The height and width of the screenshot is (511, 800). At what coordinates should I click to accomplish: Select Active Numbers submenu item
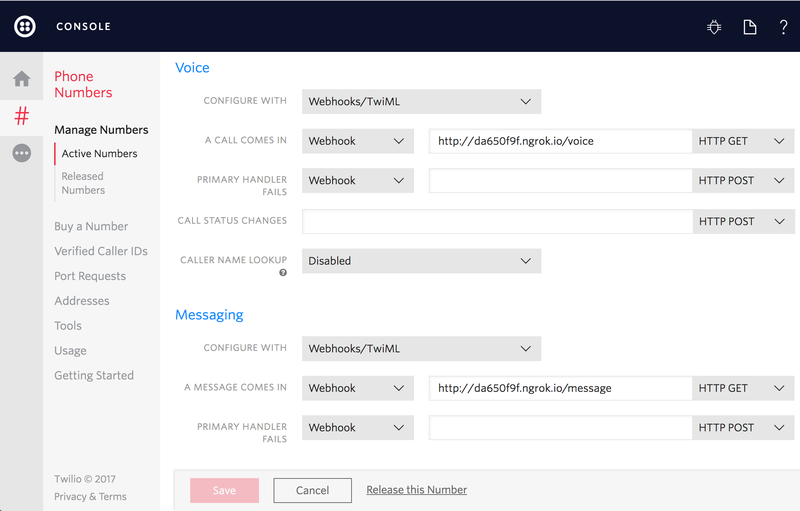99,154
